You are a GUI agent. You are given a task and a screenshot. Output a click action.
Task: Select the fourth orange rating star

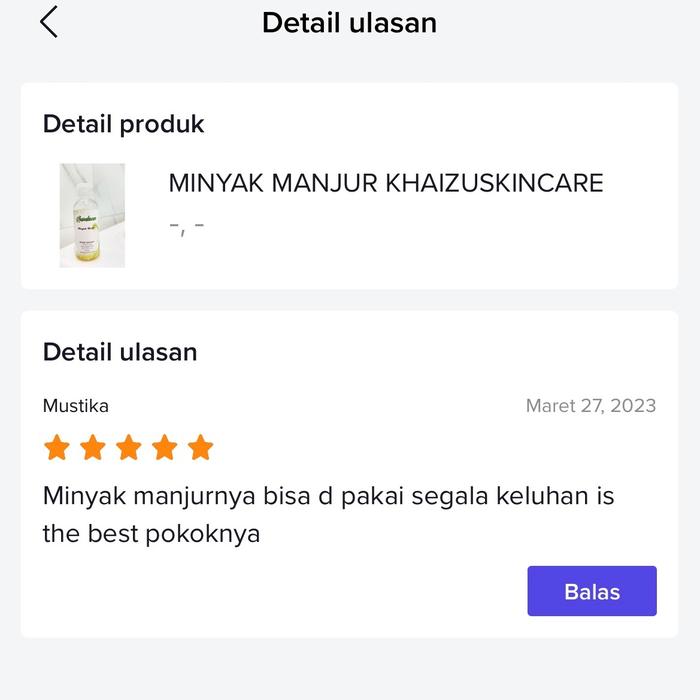click(x=165, y=447)
